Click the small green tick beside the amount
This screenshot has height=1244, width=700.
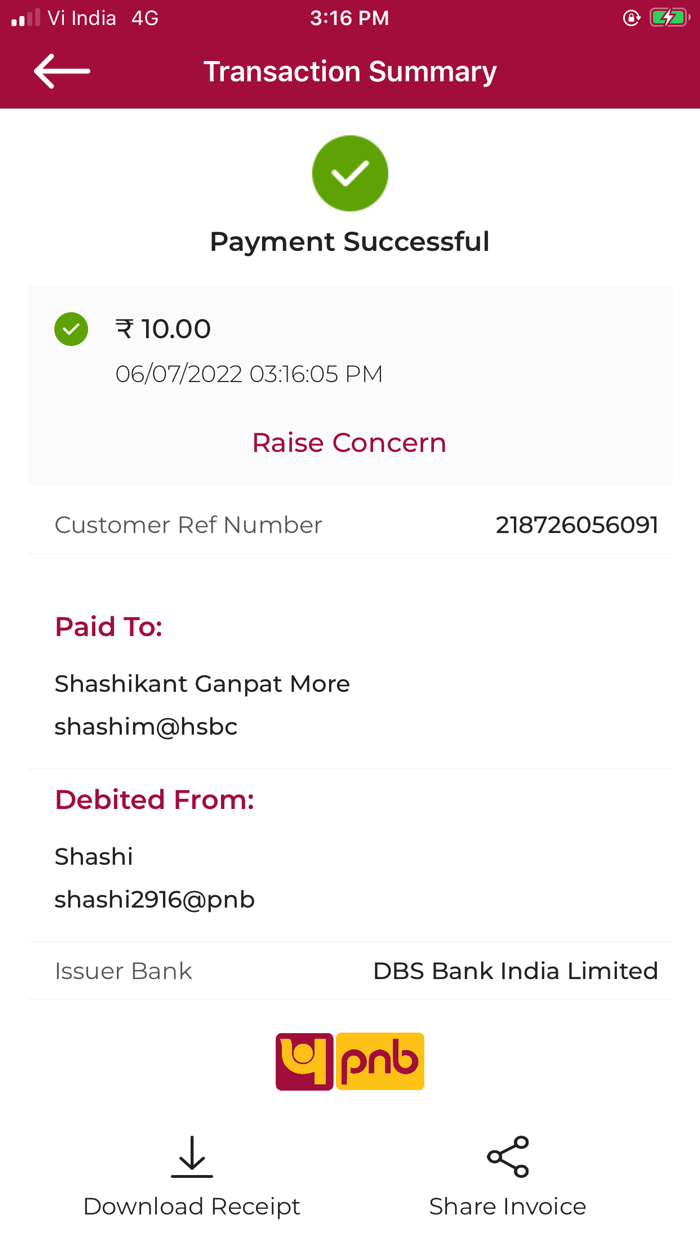[x=70, y=328]
